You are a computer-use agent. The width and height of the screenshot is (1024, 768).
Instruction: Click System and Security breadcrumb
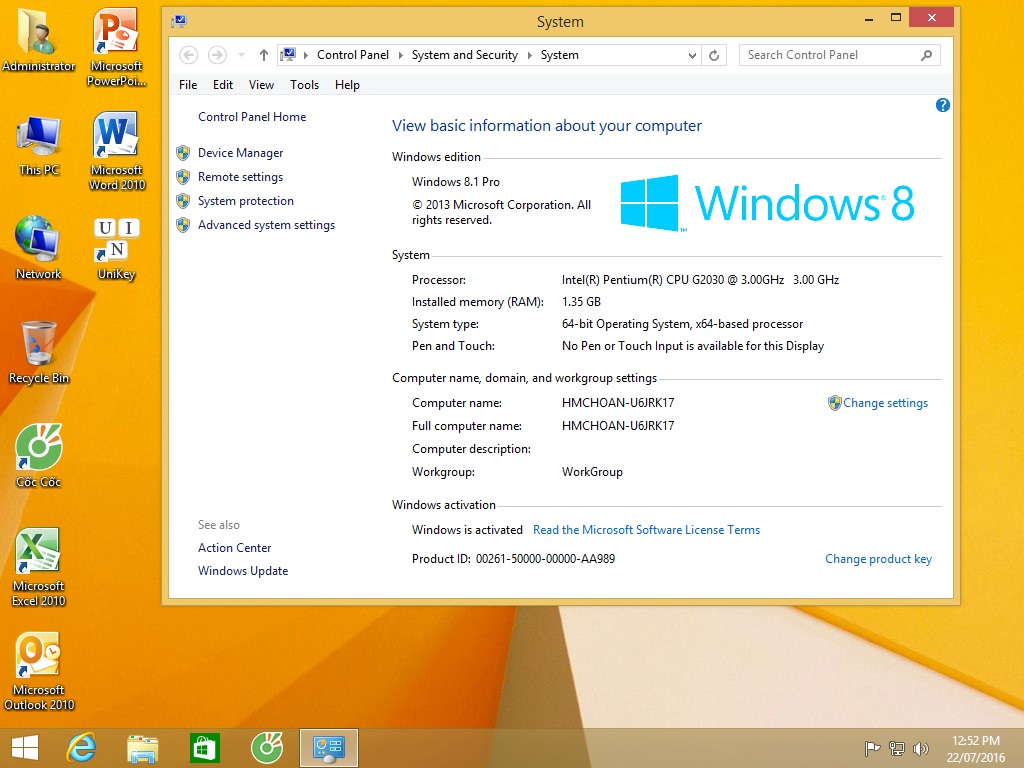coord(464,56)
